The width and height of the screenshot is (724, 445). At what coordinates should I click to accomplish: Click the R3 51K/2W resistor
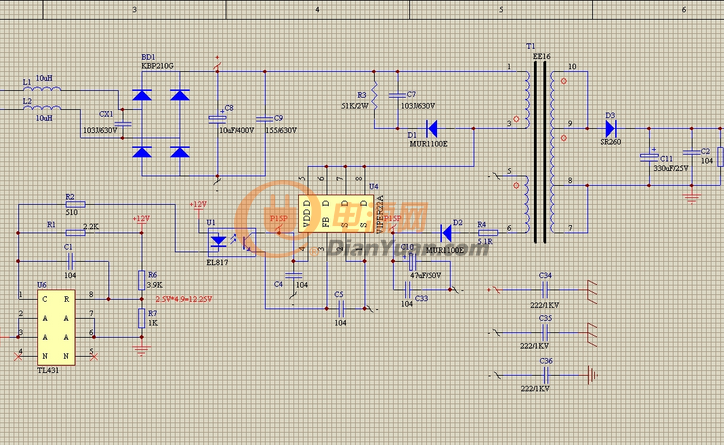375,98
